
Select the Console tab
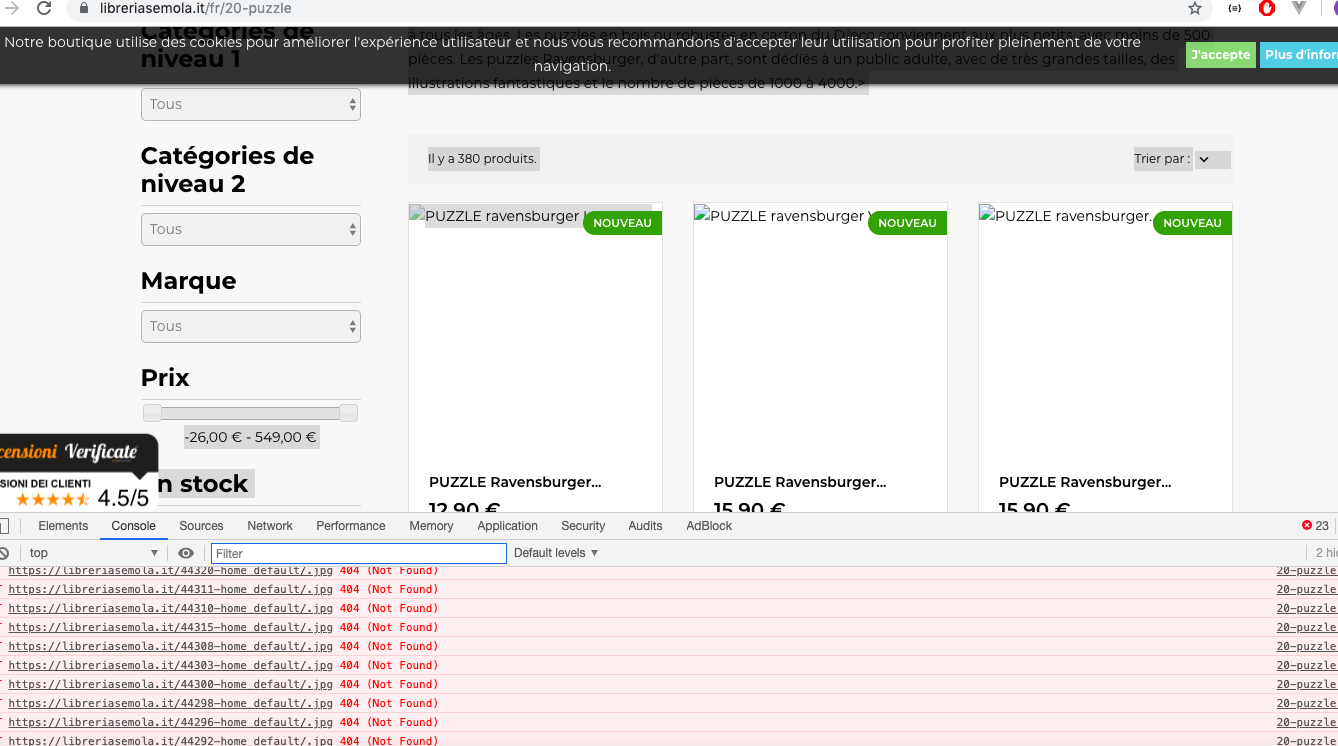pyautogui.click(x=133, y=525)
